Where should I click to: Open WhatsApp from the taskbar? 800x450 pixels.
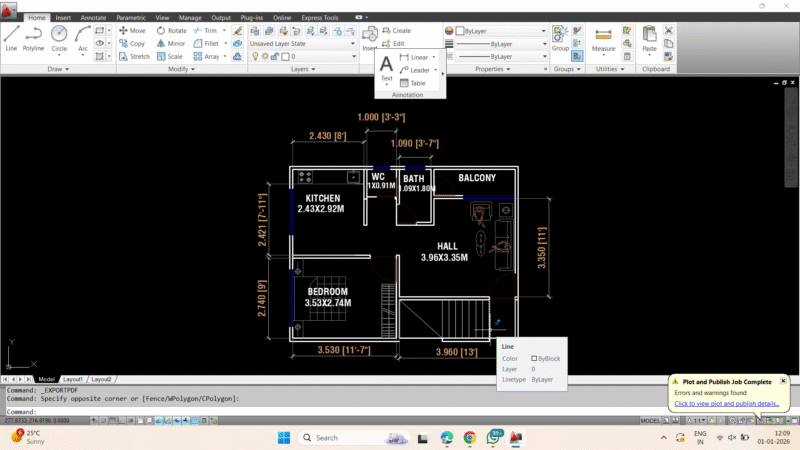[493, 438]
